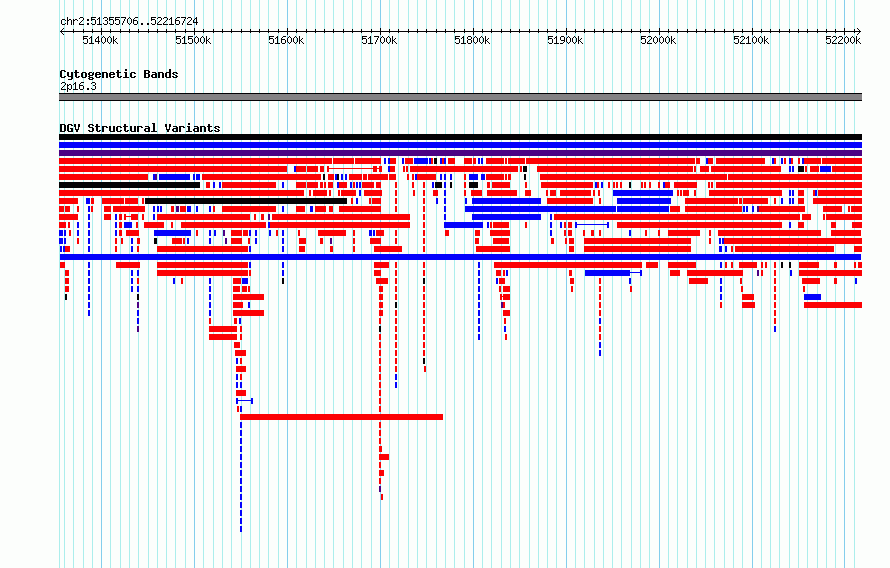Open the Cytogenetic Bands track title
The width and height of the screenshot is (890, 568).
[x=119, y=74]
